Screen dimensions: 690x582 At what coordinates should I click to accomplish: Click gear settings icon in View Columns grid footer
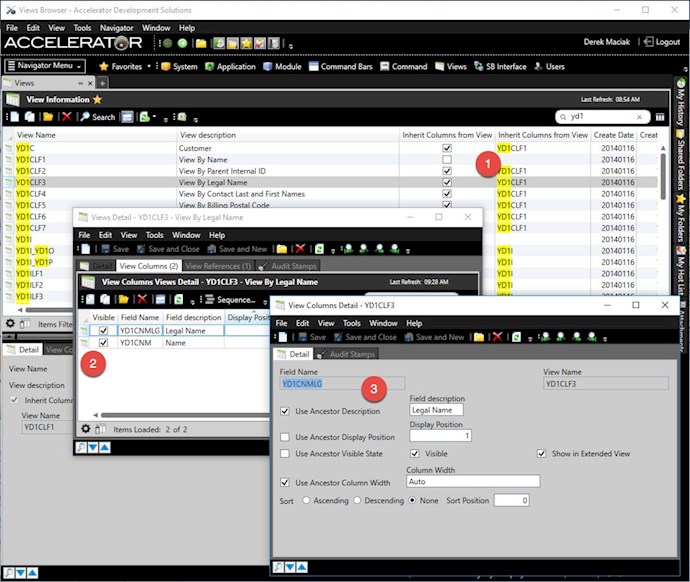tap(86, 429)
